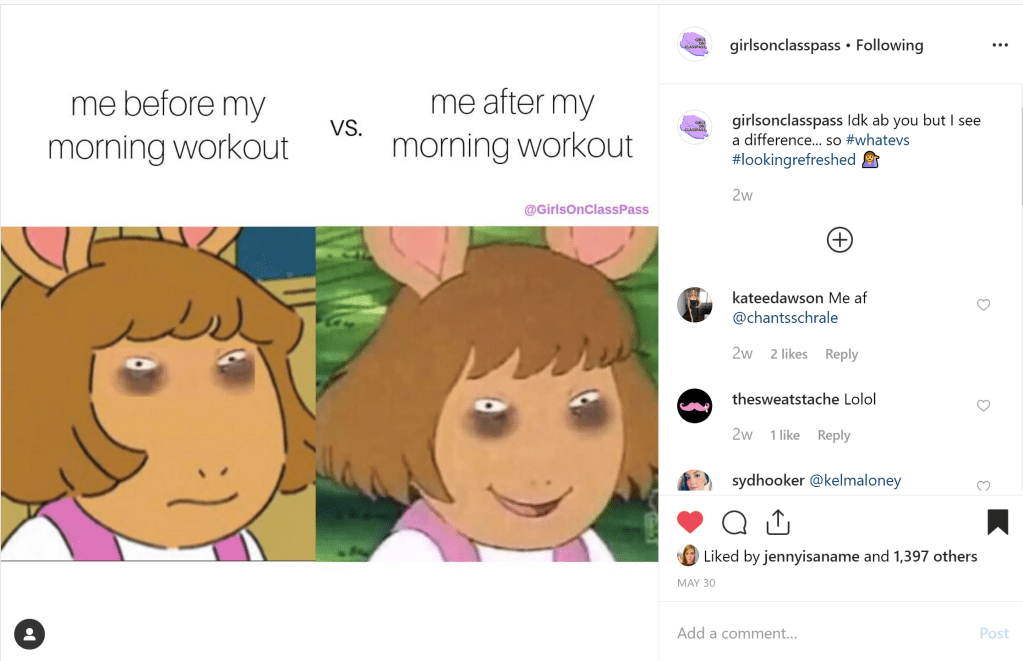Viewport: 1023px width, 661px height.
Task: Load more comments with plus circle
Action: click(x=840, y=239)
